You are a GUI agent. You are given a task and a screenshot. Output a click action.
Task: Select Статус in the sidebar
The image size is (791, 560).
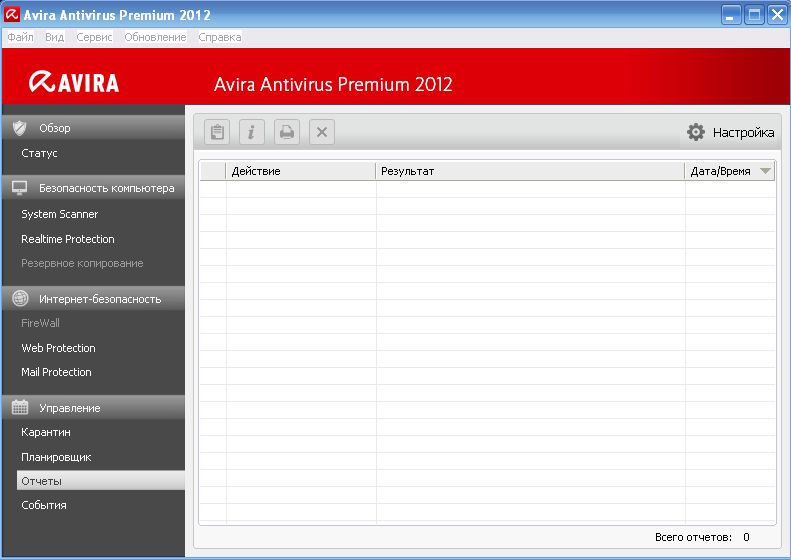[39, 153]
